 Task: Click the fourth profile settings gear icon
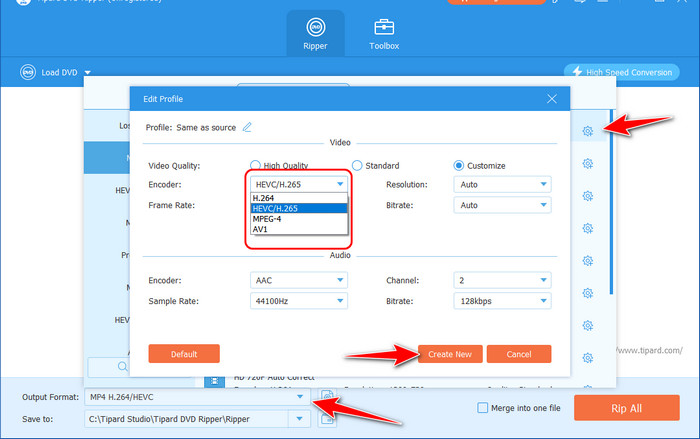(x=588, y=228)
